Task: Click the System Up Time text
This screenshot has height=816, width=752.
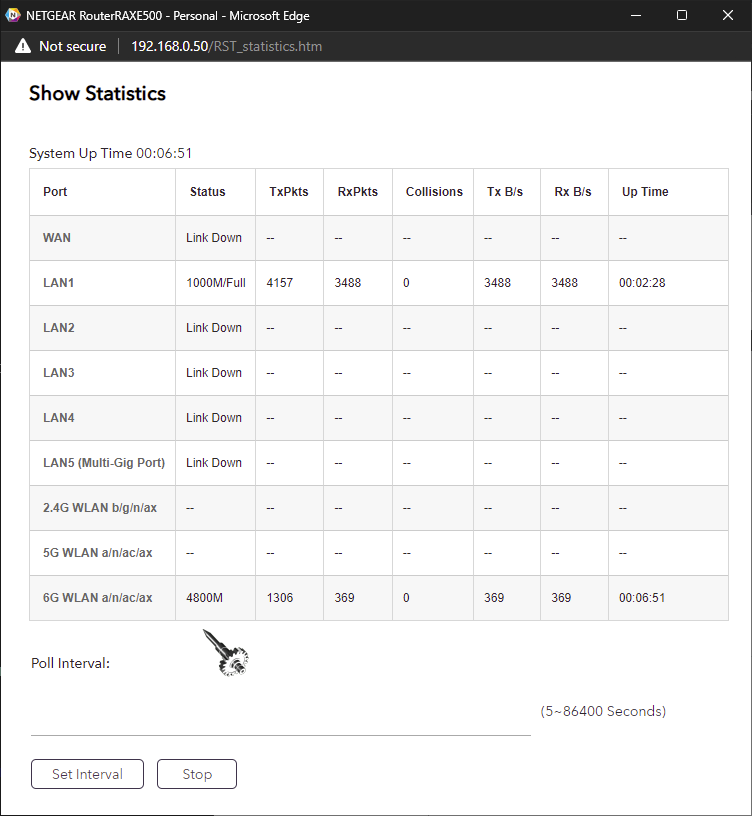Action: click(x=110, y=153)
